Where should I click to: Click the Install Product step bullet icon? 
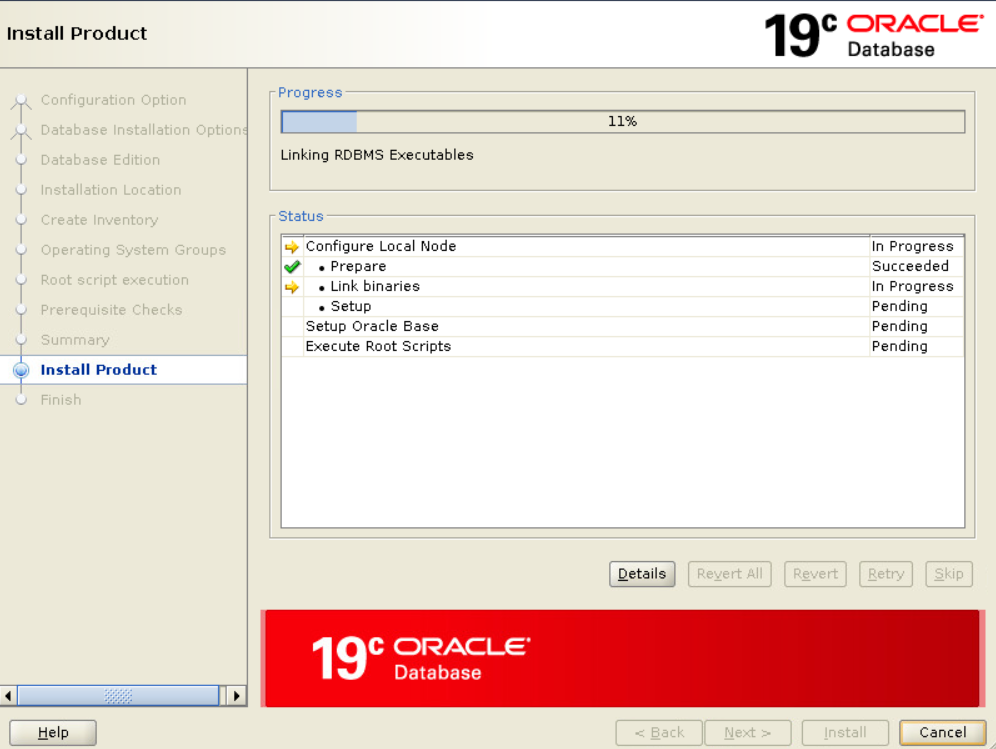click(x=21, y=370)
